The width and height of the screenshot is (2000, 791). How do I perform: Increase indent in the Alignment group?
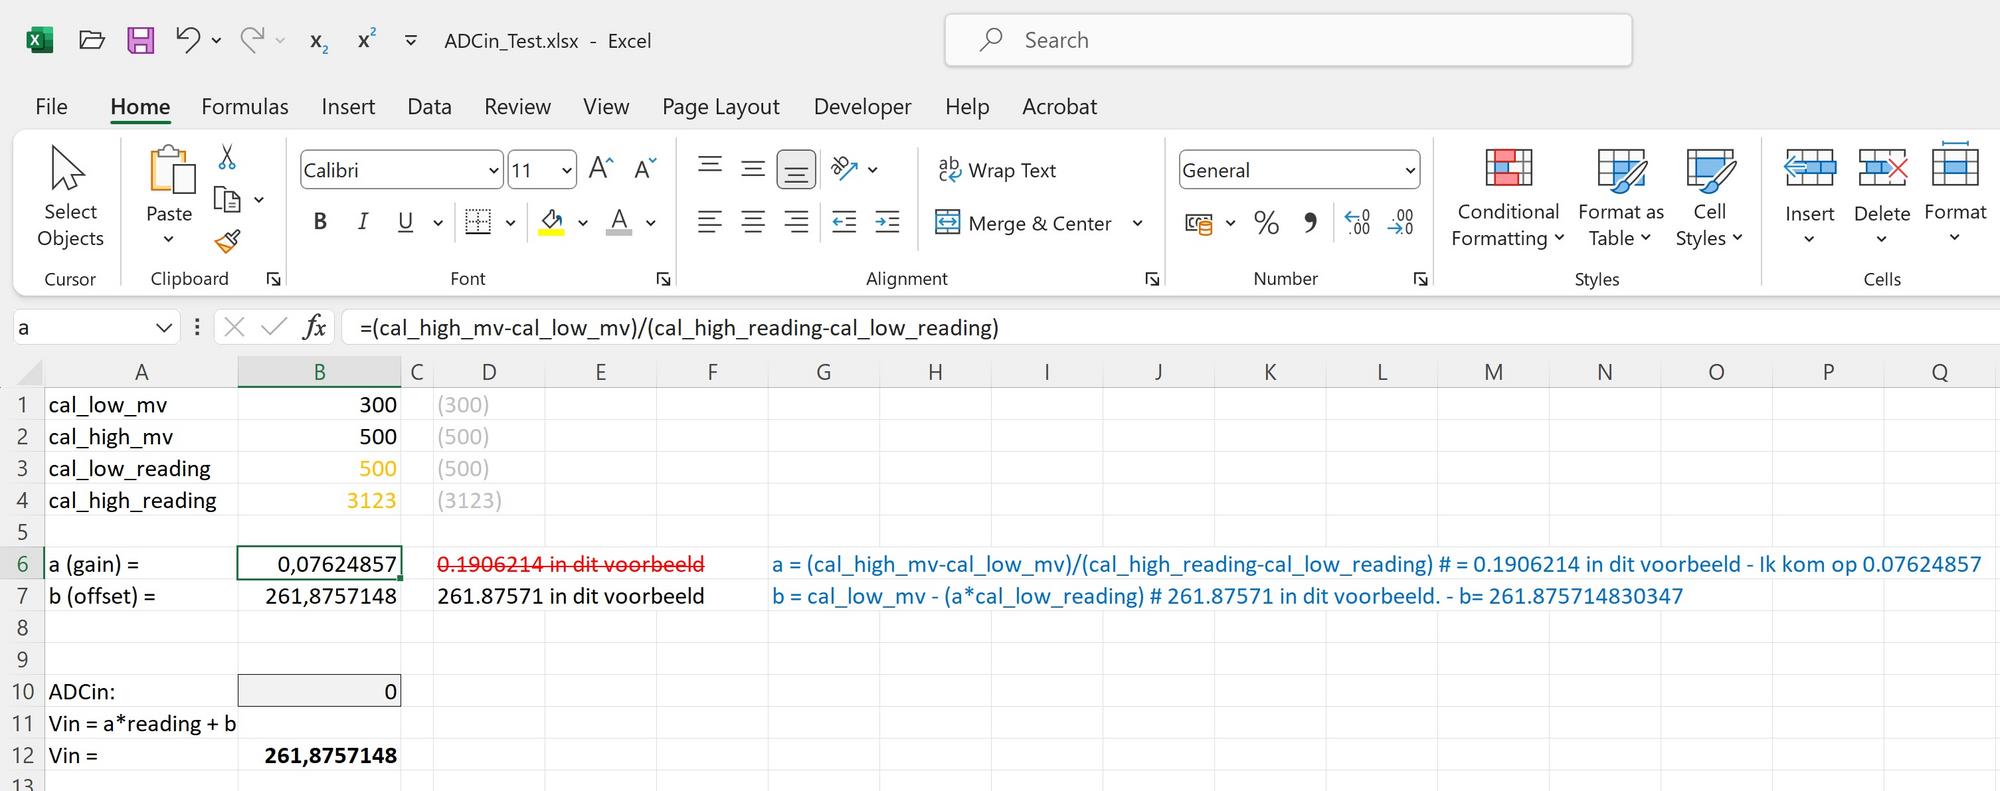pos(887,222)
